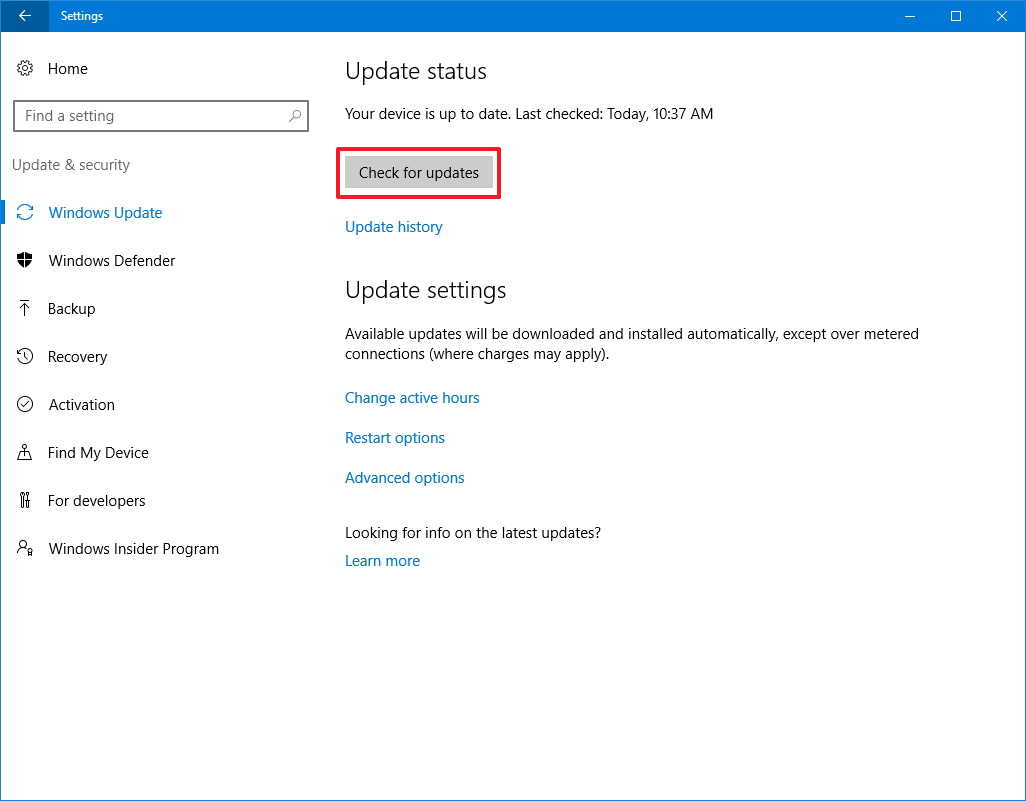Click the Update settings heading
This screenshot has width=1026, height=801.
(x=425, y=290)
